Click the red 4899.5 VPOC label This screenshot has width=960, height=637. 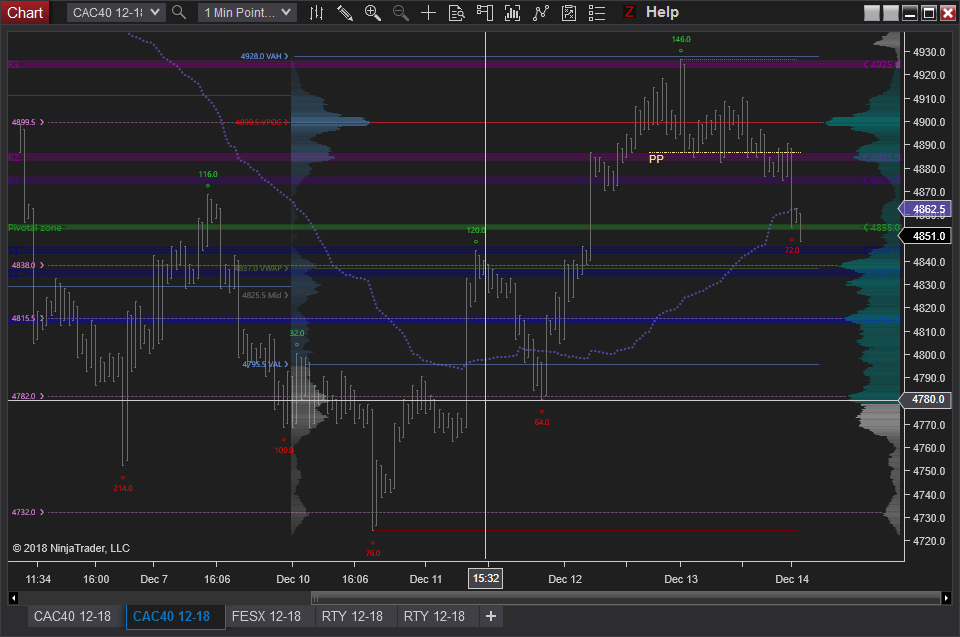pos(261,122)
